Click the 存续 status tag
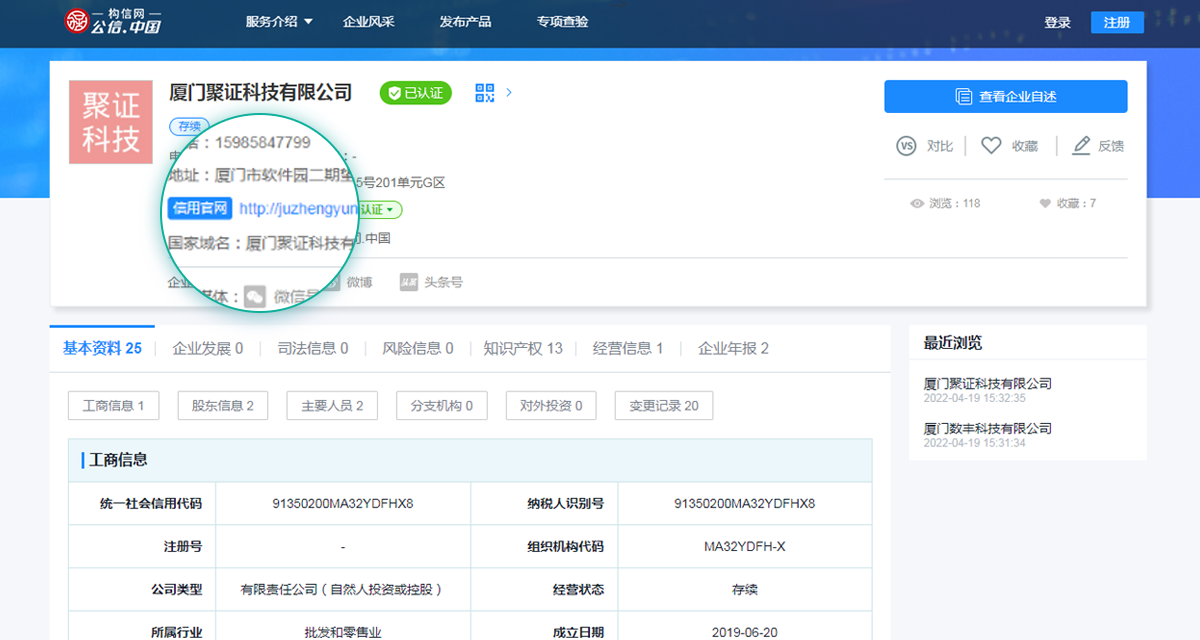 [189, 127]
